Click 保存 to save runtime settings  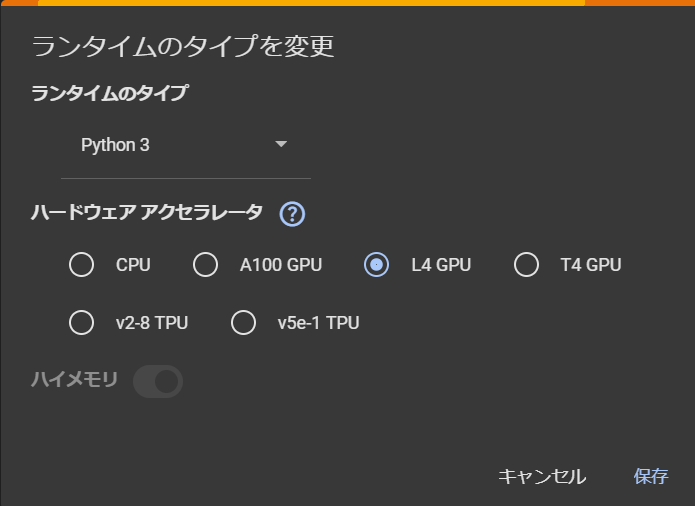coord(650,476)
